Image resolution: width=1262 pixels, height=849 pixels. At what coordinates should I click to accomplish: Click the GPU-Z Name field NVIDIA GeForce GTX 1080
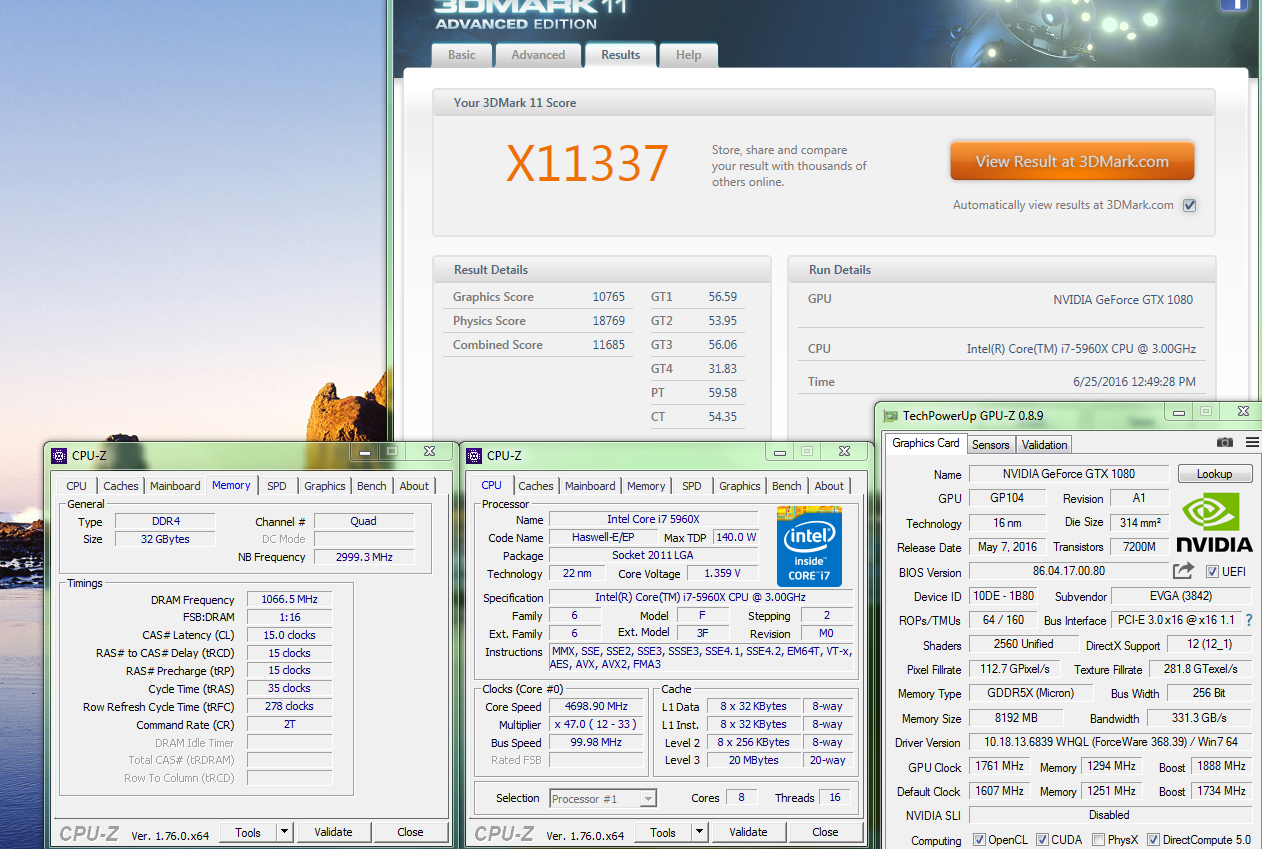coord(1068,474)
